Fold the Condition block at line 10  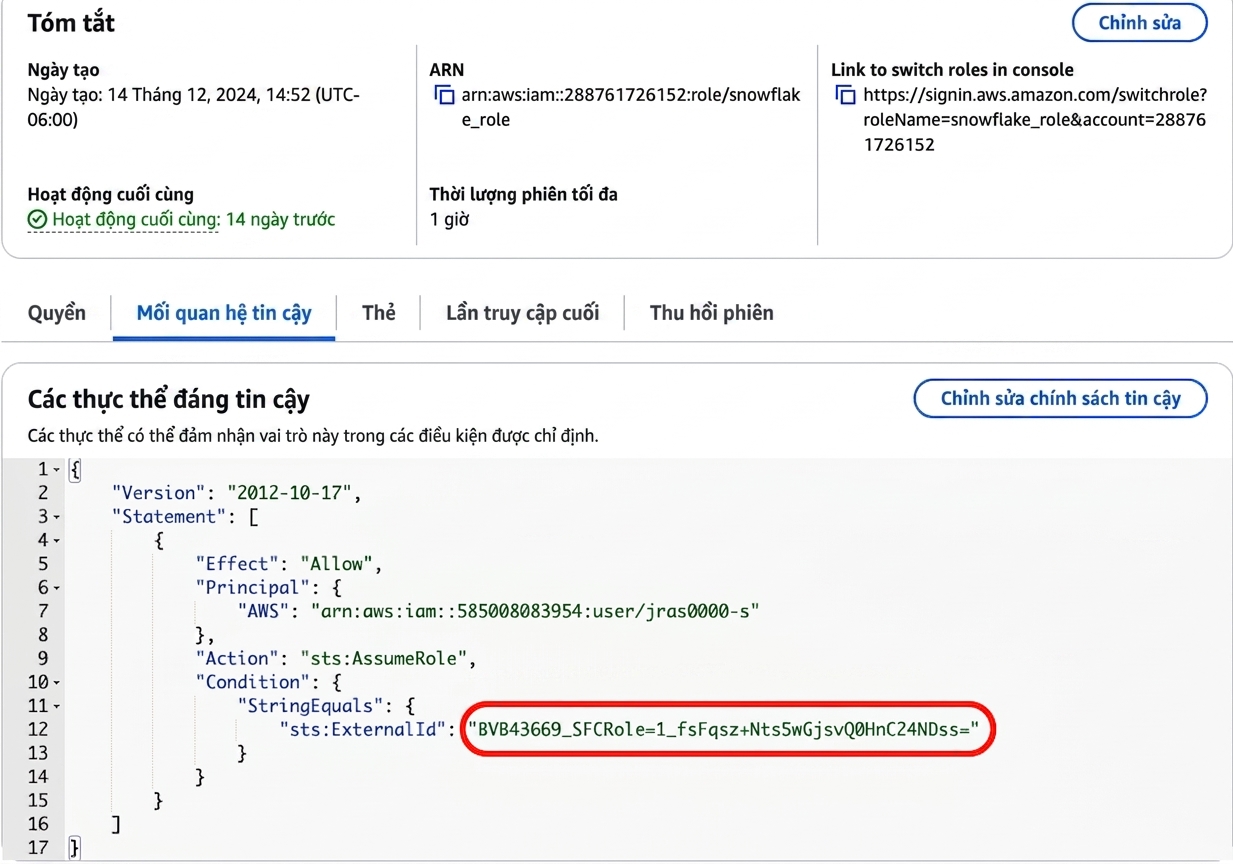click(x=56, y=683)
